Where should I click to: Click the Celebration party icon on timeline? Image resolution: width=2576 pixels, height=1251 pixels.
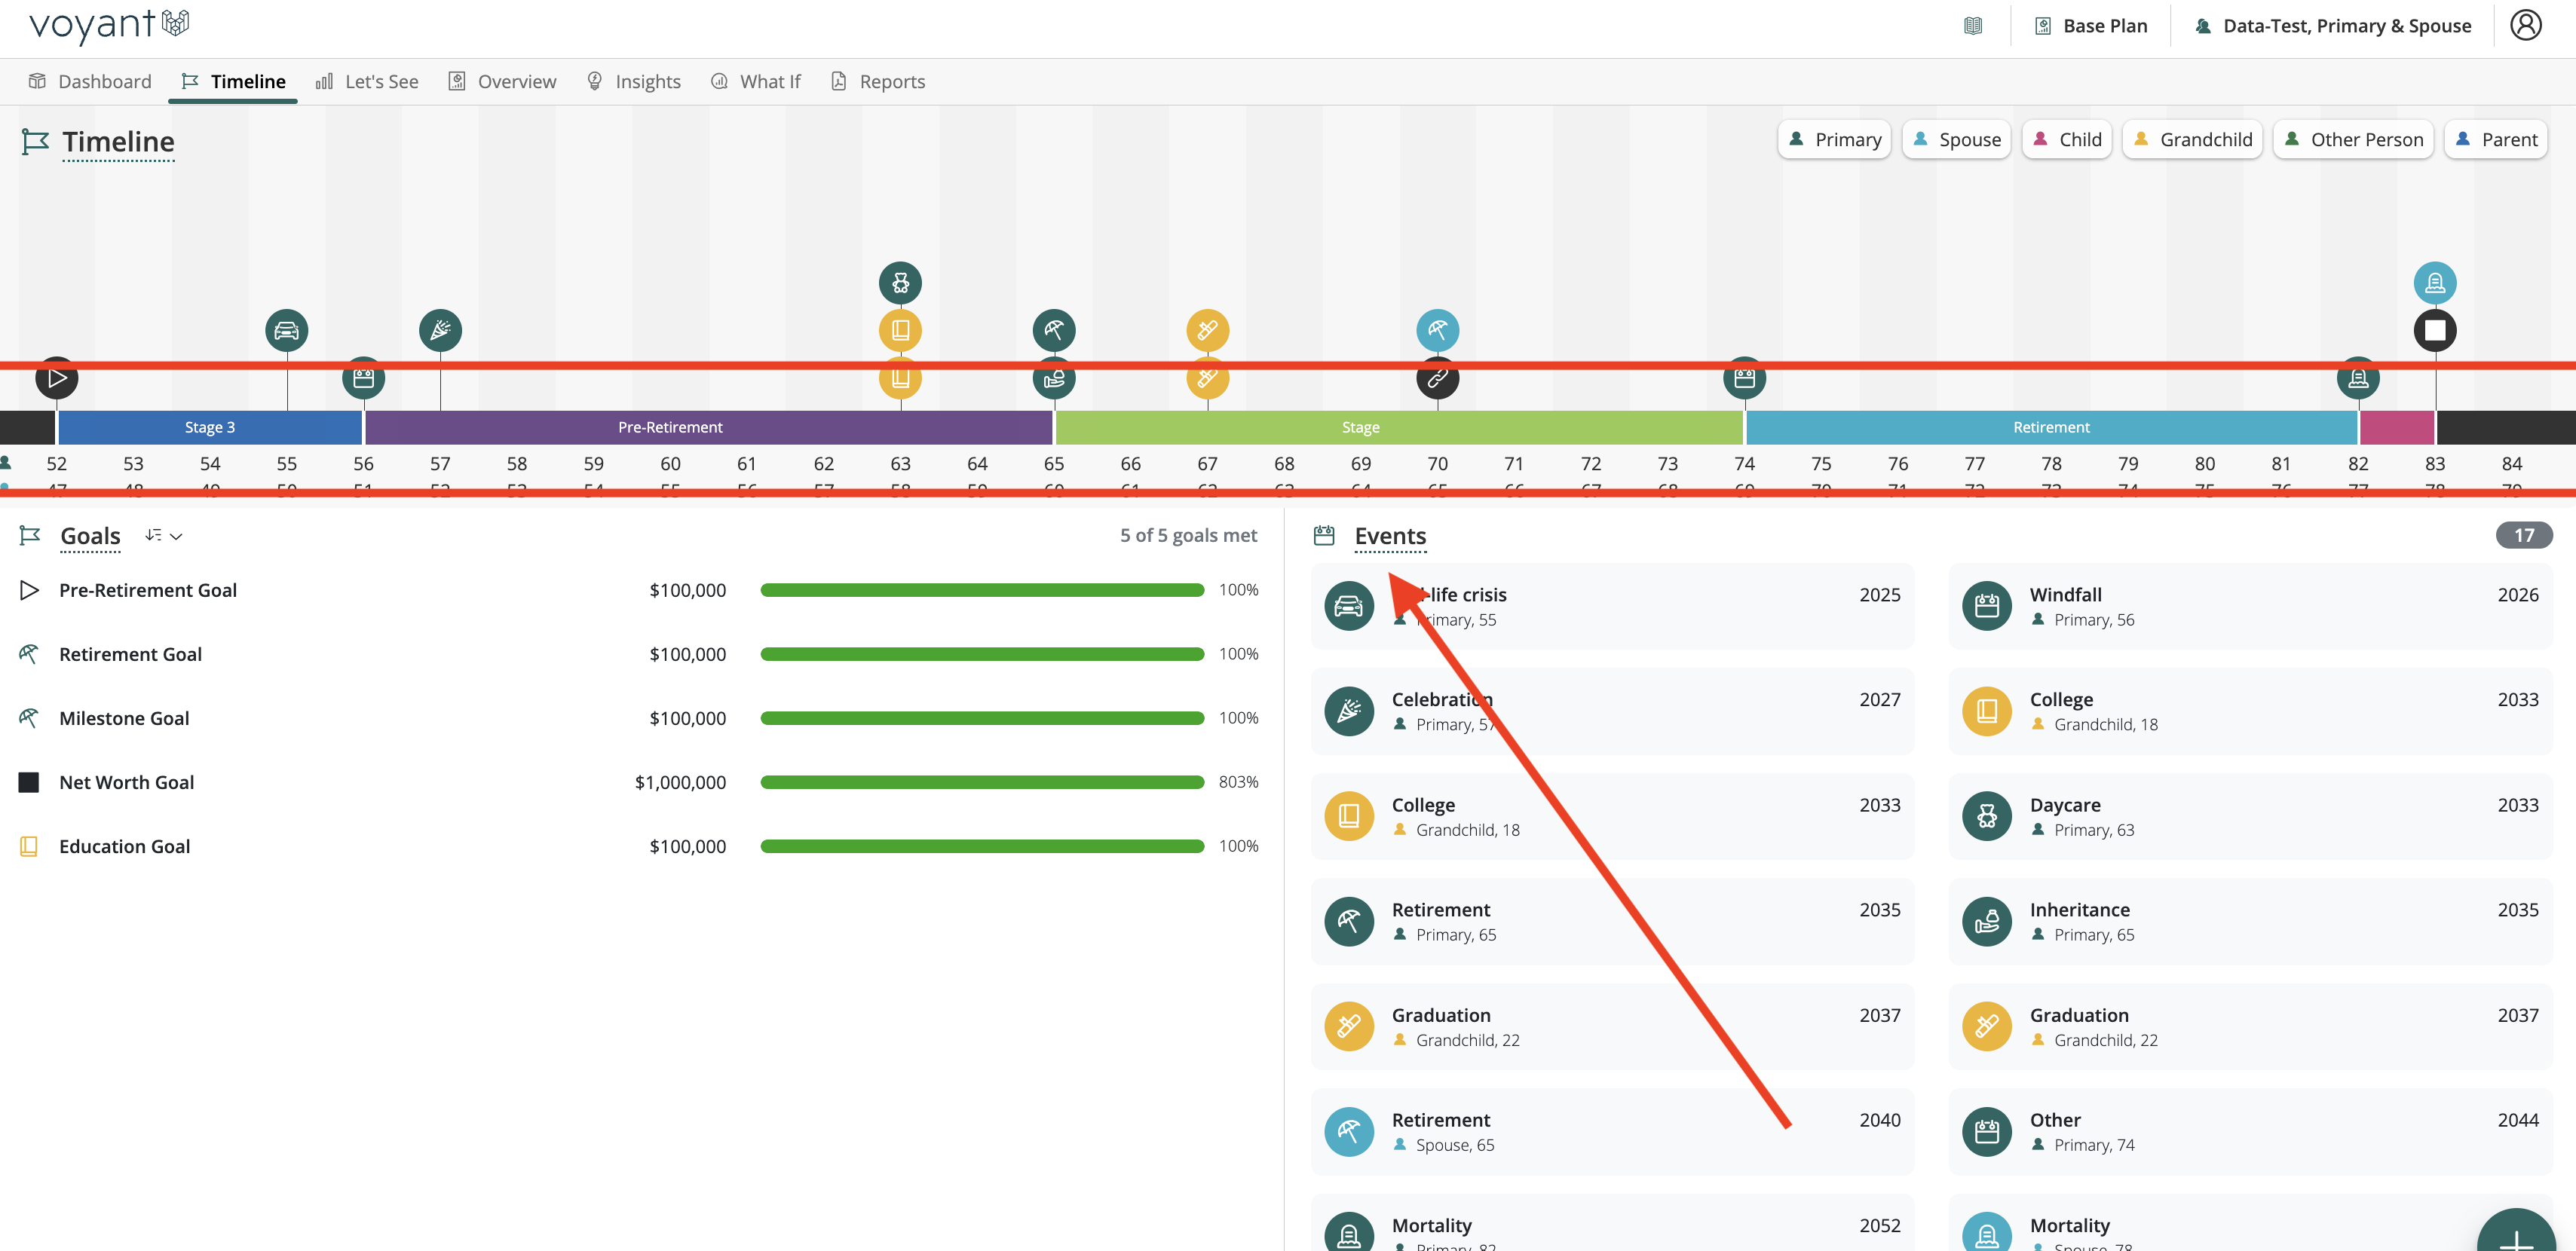point(440,330)
